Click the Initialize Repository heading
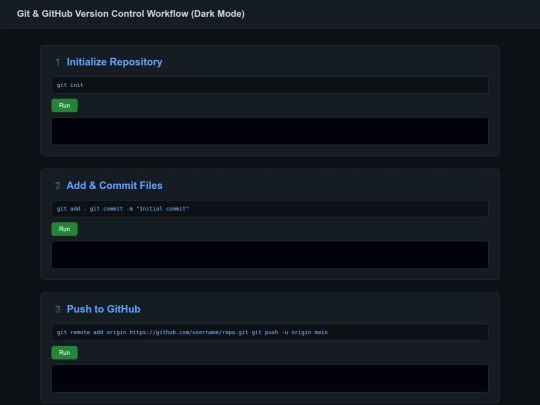540x405 pixels. 114,62
